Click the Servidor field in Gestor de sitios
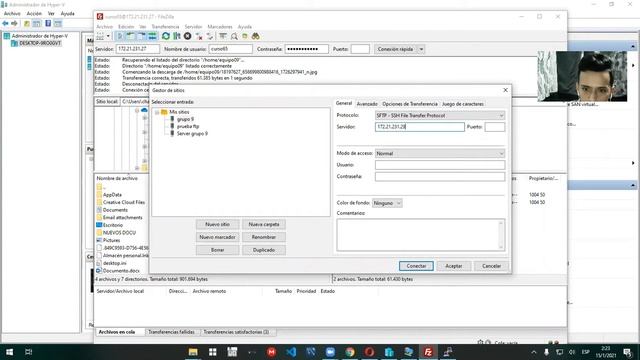Image resolution: width=640 pixels, height=360 pixels. (420, 127)
